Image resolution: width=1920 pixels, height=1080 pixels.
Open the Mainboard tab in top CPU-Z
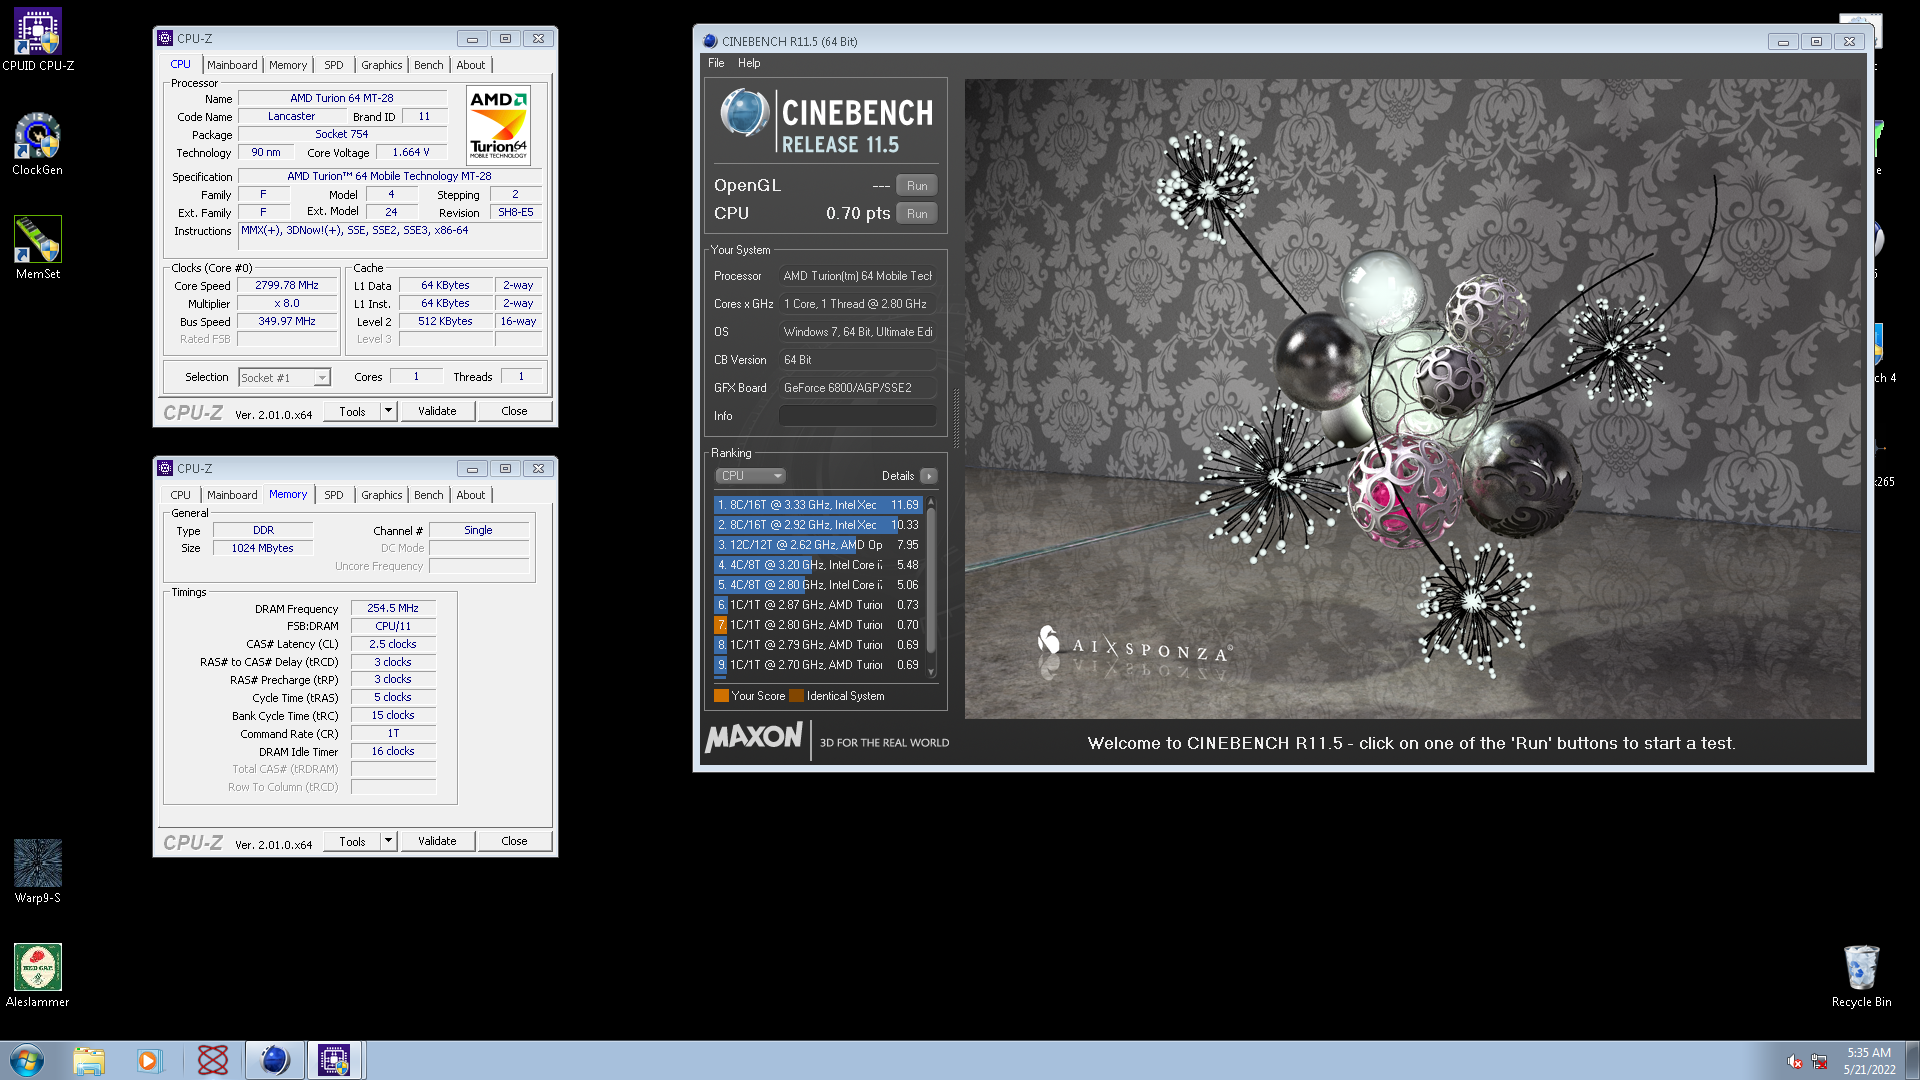coord(232,65)
